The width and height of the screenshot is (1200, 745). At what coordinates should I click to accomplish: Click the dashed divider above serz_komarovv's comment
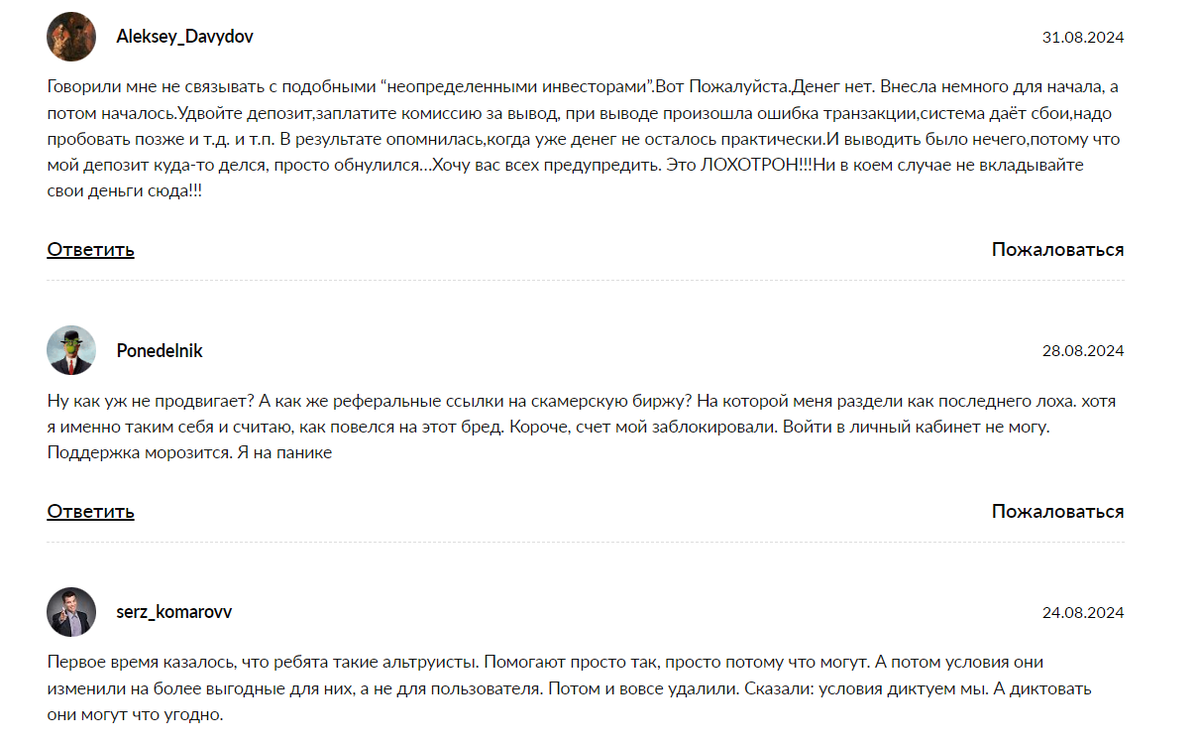click(x=585, y=542)
